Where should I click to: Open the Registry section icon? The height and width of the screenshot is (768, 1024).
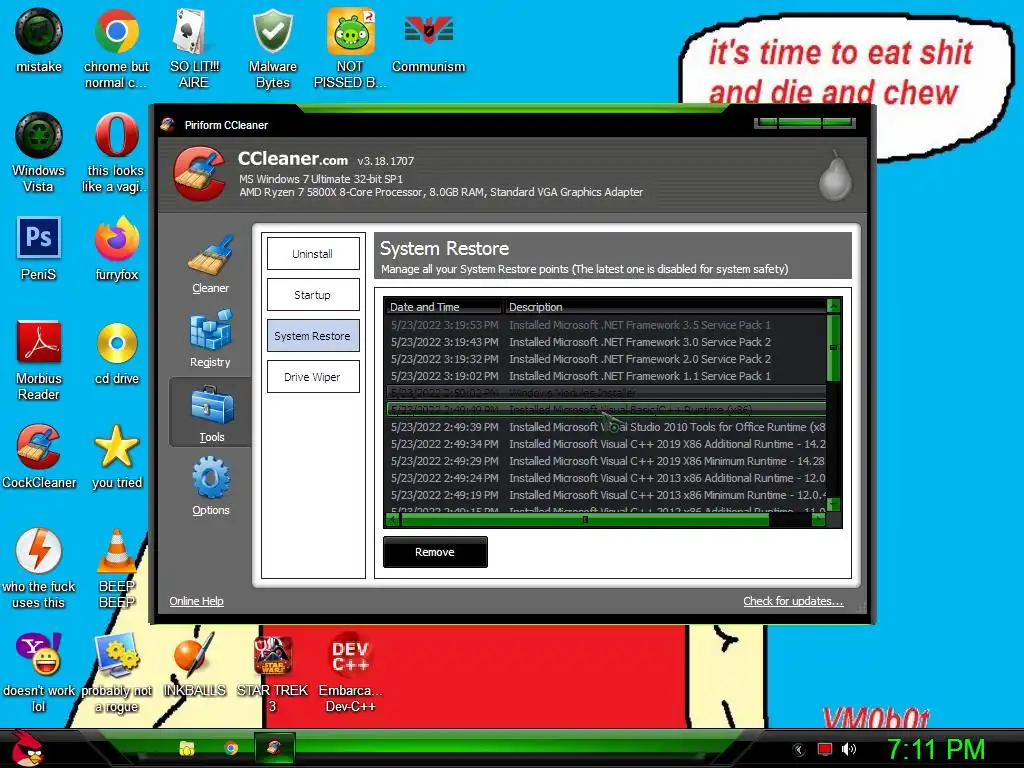[210, 338]
